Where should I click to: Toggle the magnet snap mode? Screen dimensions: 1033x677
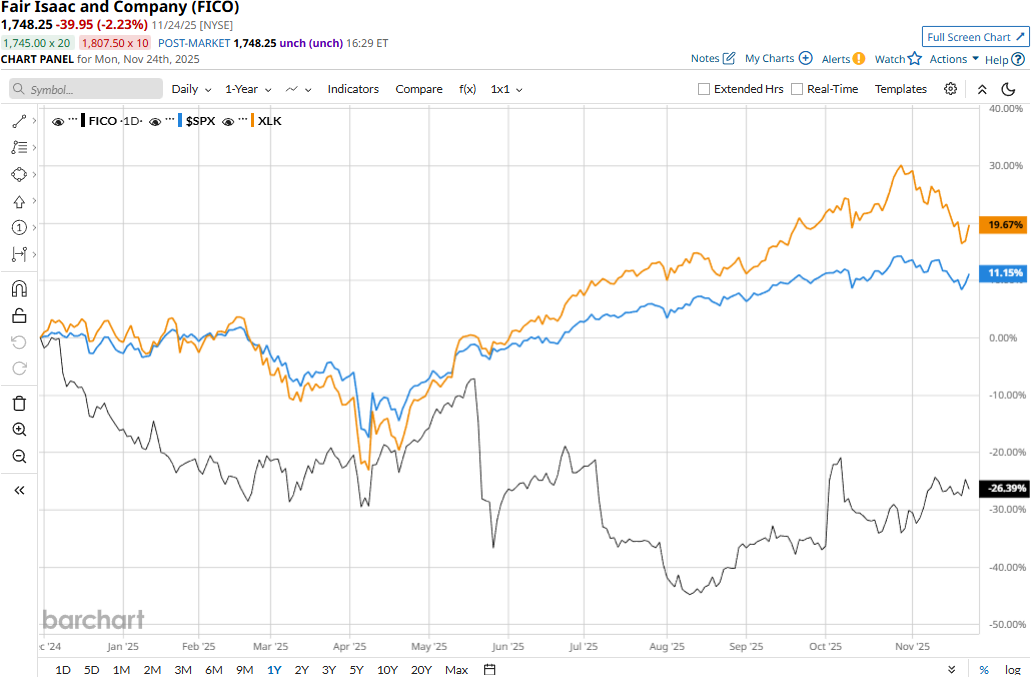pyautogui.click(x=19, y=288)
